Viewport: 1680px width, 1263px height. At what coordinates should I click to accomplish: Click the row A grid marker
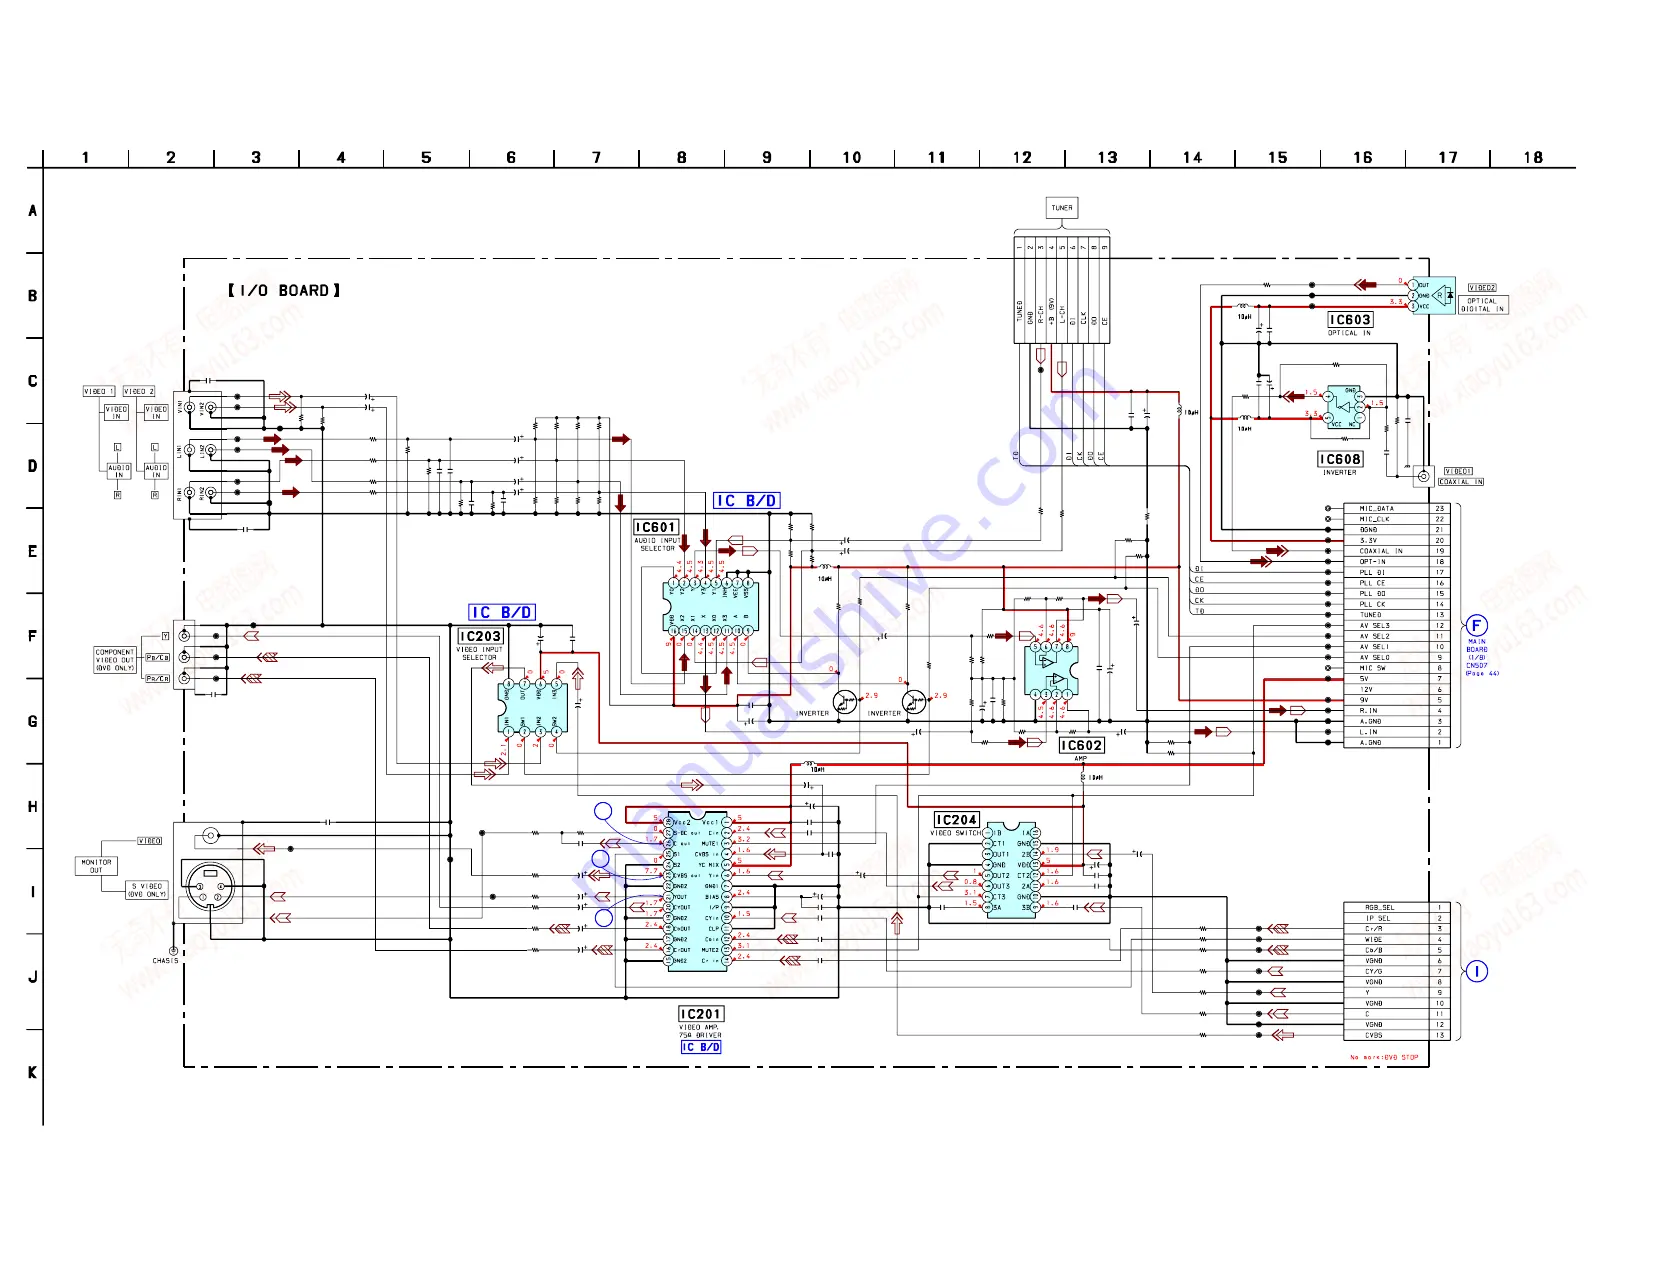[33, 211]
